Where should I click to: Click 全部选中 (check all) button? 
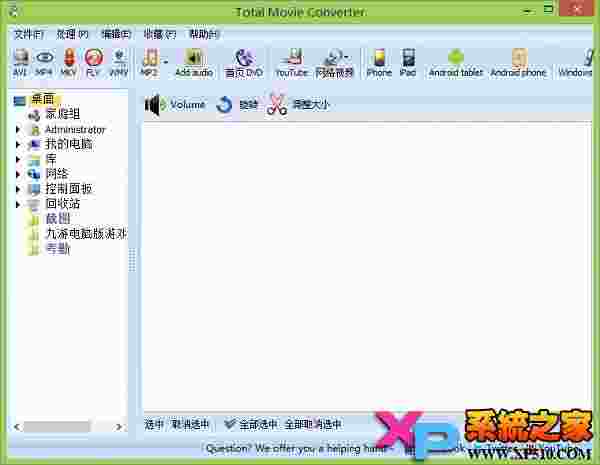click(x=250, y=424)
